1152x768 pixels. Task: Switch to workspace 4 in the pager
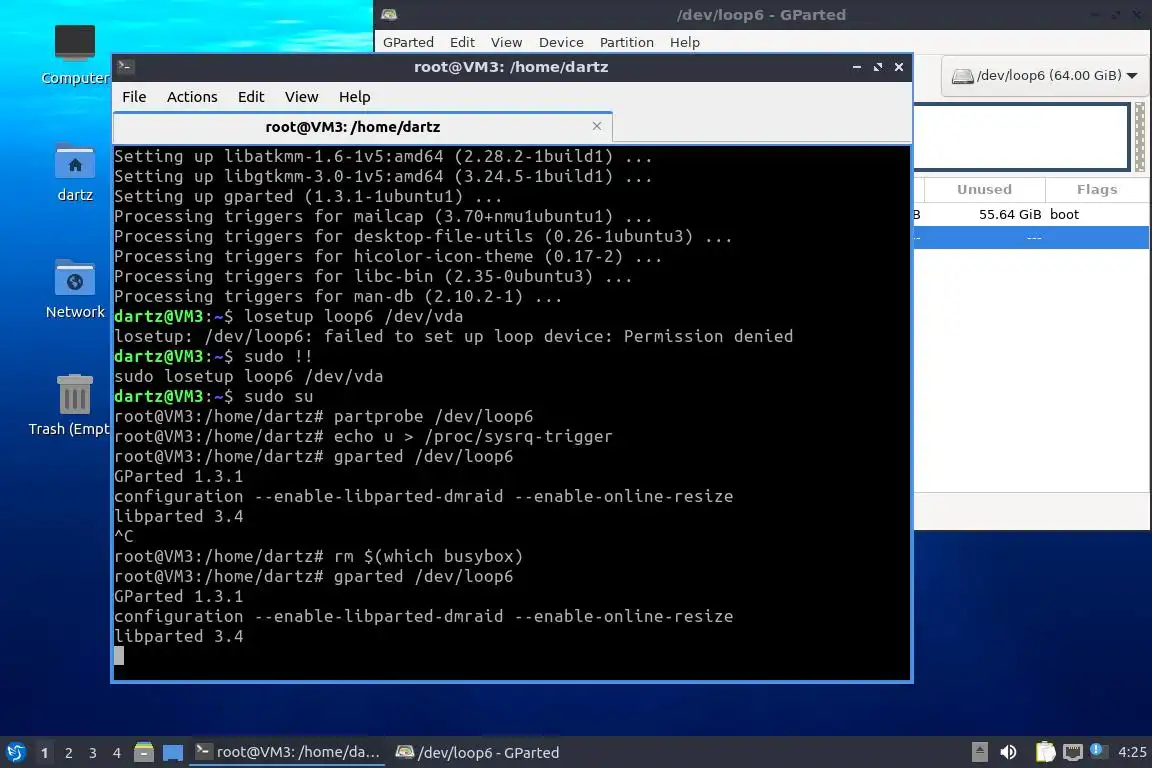click(116, 753)
